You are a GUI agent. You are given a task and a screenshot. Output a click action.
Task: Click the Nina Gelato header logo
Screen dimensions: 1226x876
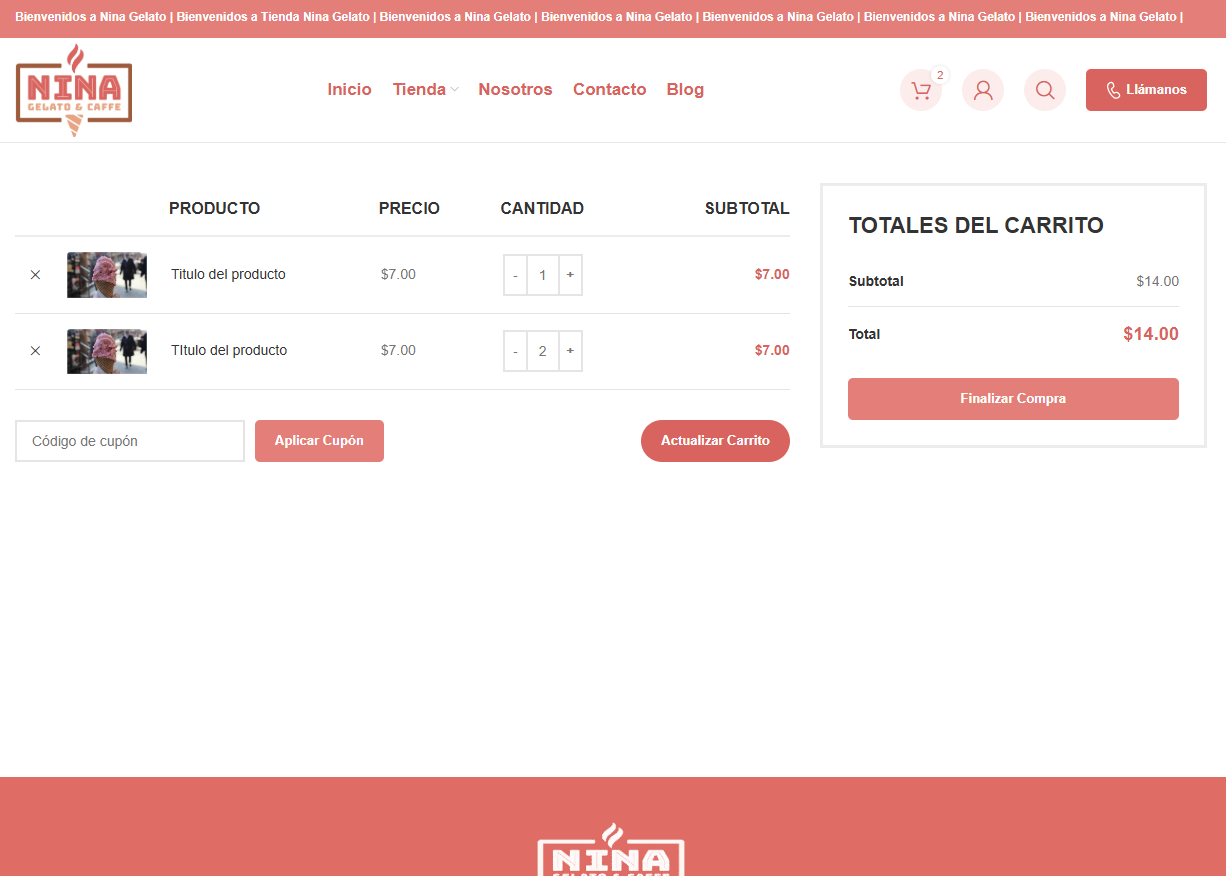[74, 90]
